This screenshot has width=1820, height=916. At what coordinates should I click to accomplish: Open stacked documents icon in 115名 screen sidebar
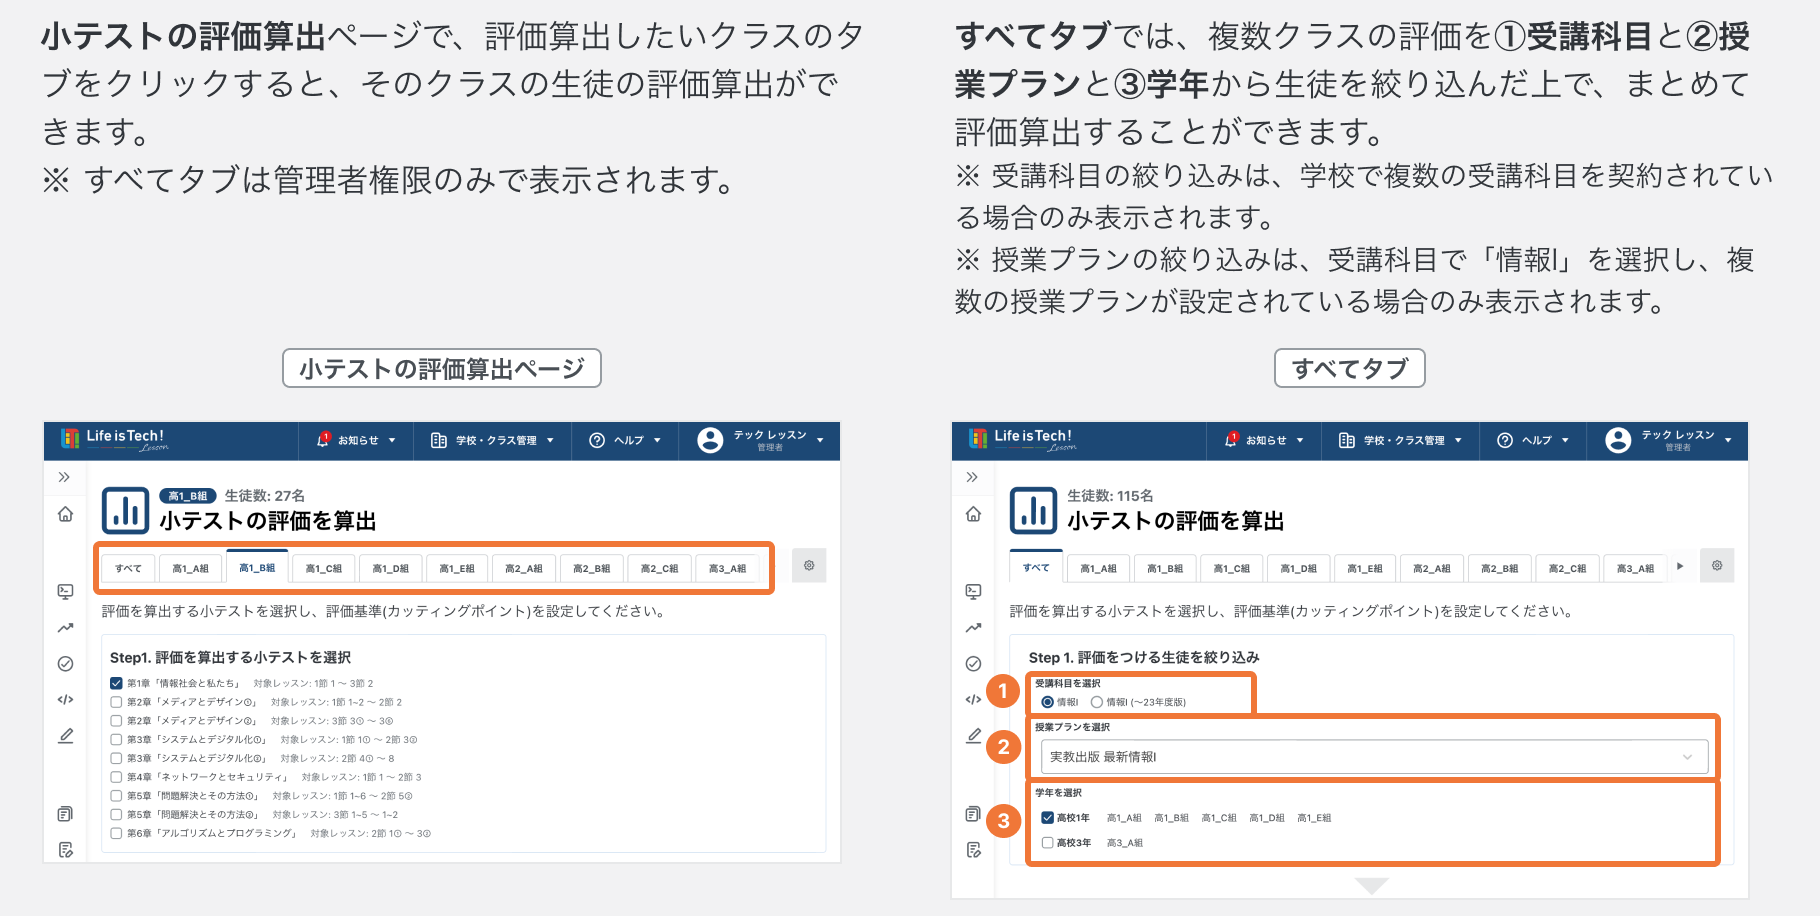[x=973, y=814]
